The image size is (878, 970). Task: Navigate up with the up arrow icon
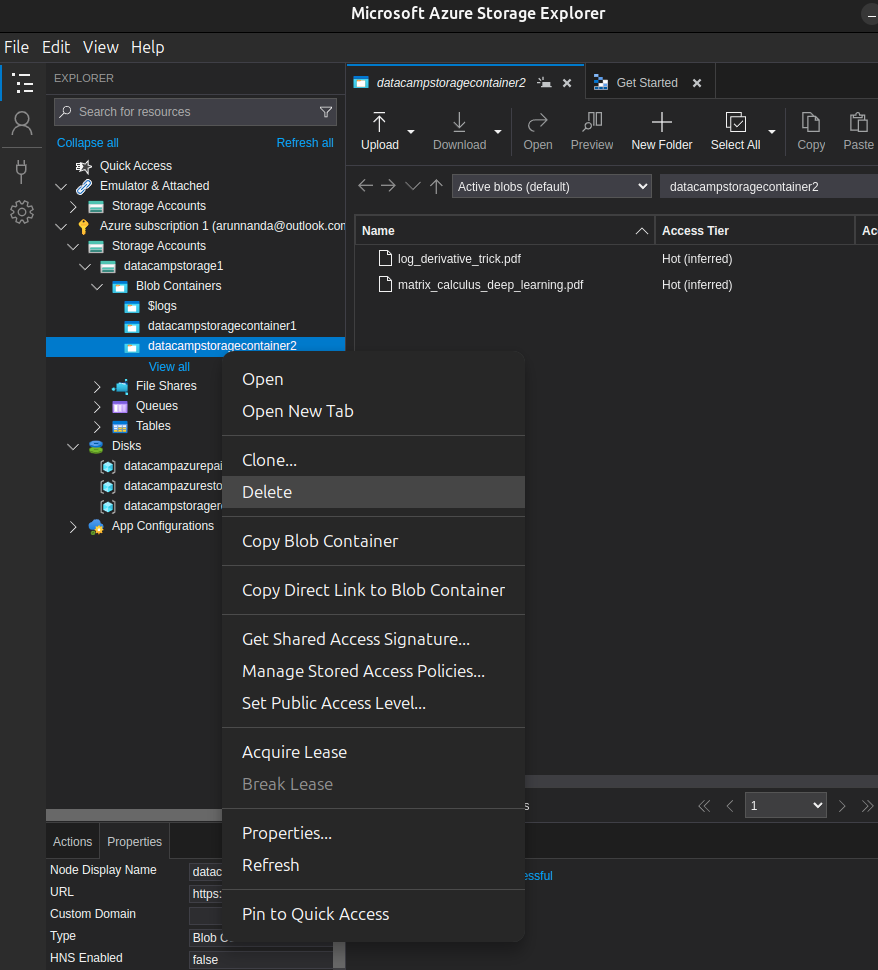pyautogui.click(x=436, y=186)
